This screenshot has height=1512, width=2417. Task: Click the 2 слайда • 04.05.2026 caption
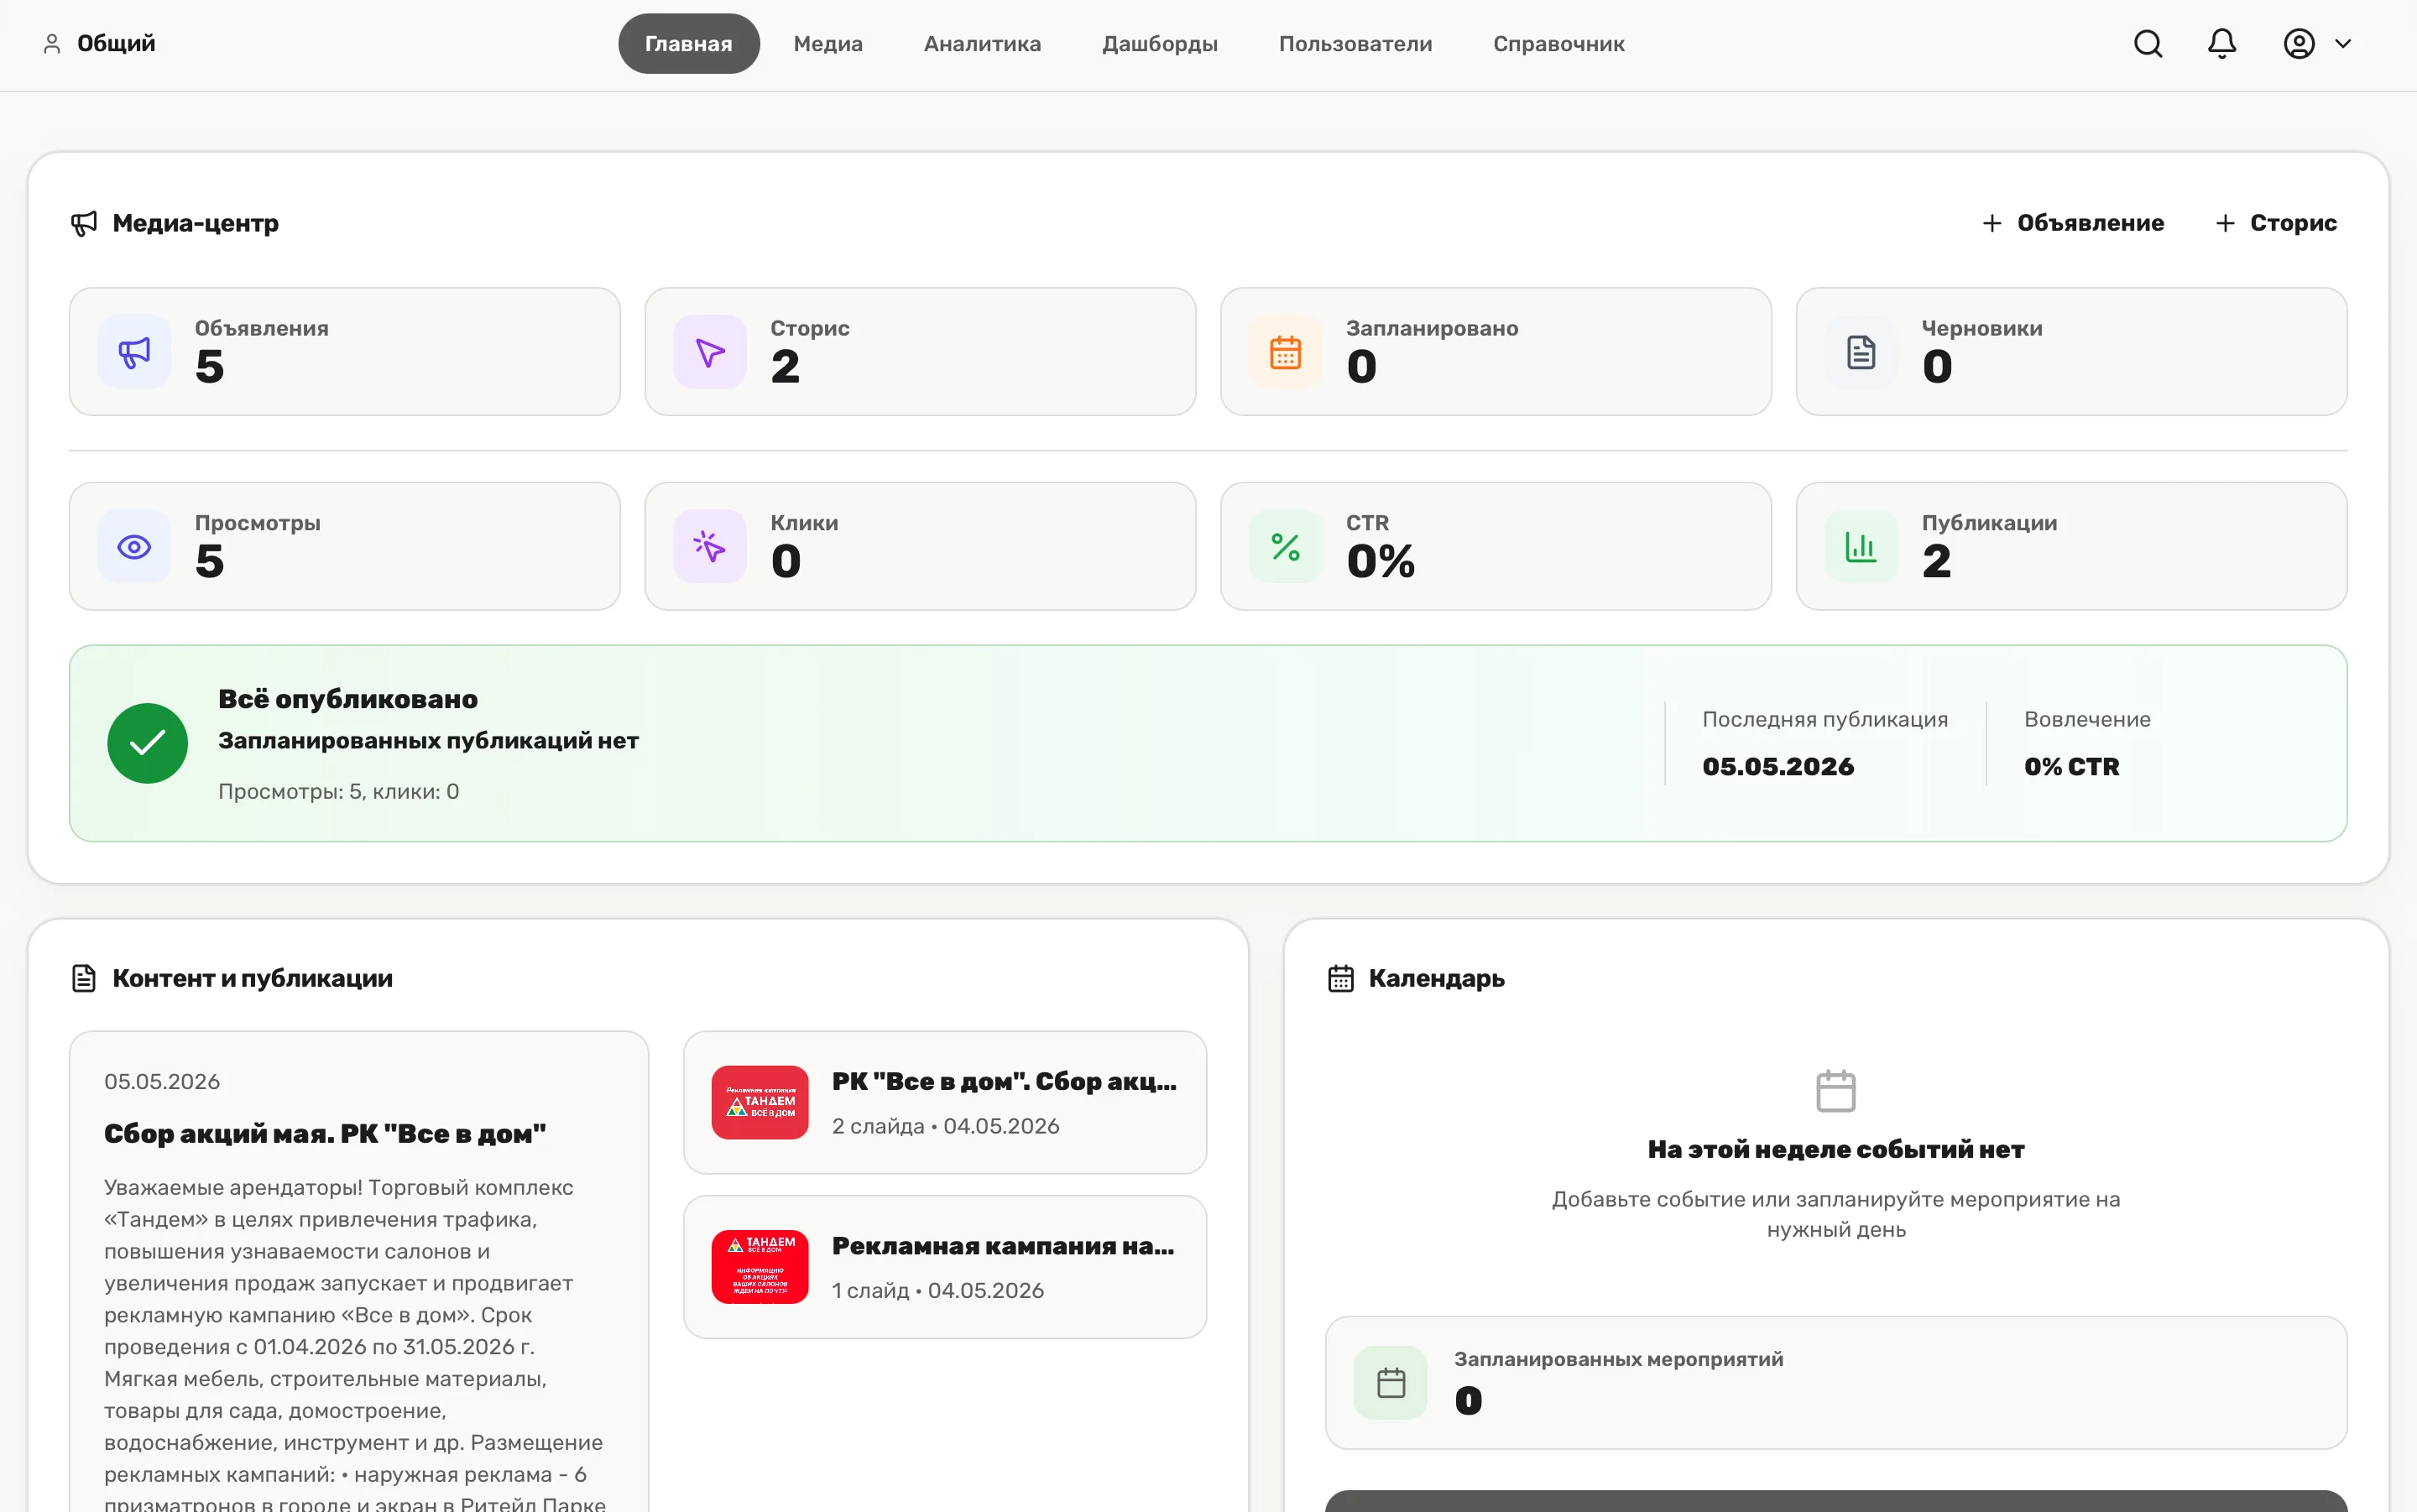click(x=946, y=1127)
